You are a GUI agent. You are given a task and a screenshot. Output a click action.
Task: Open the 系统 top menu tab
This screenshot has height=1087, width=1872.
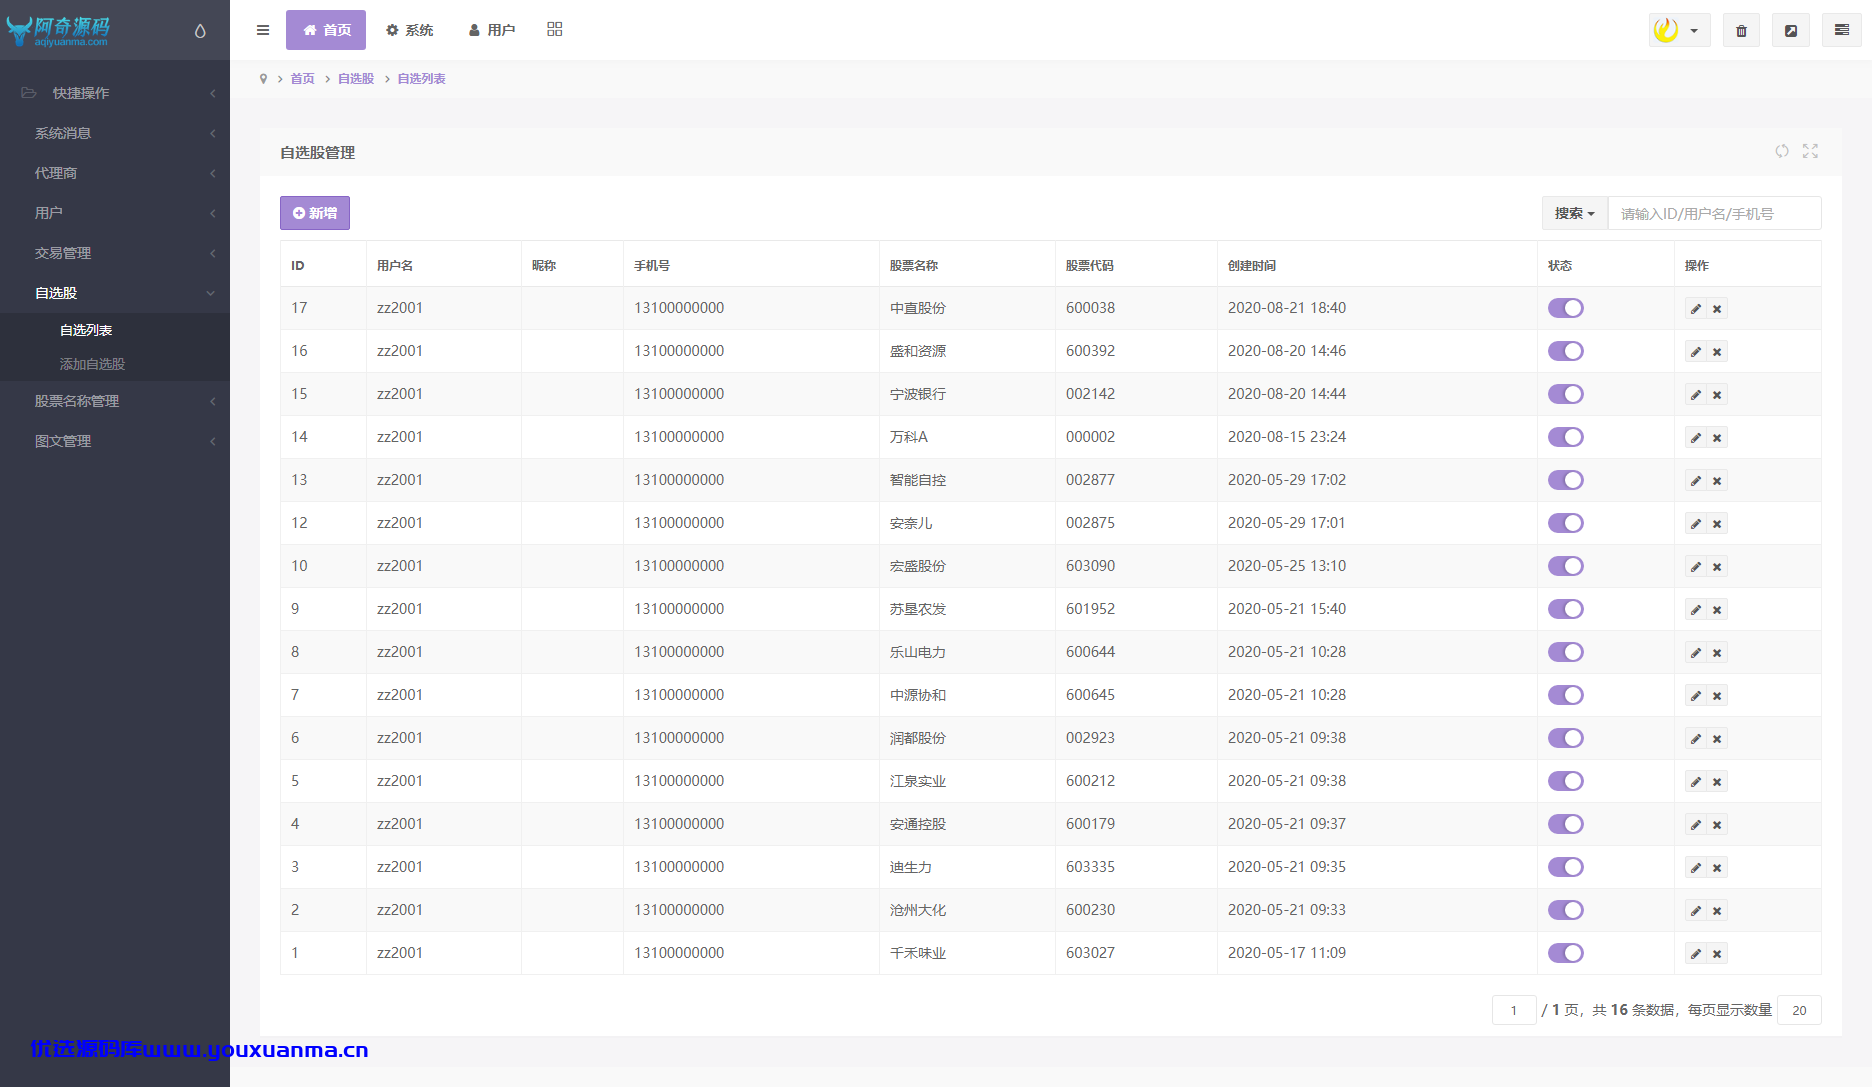410,30
